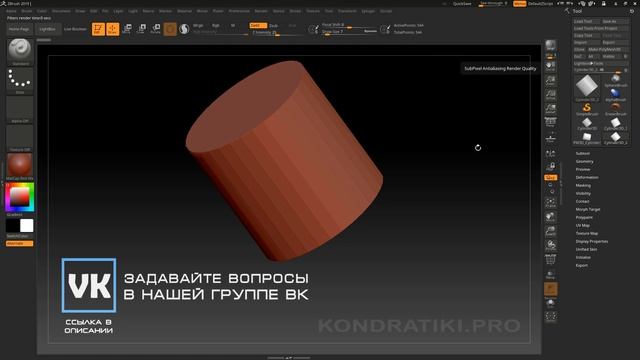Click the BPR render icon
The width and height of the screenshot is (640, 360).
(551, 45)
